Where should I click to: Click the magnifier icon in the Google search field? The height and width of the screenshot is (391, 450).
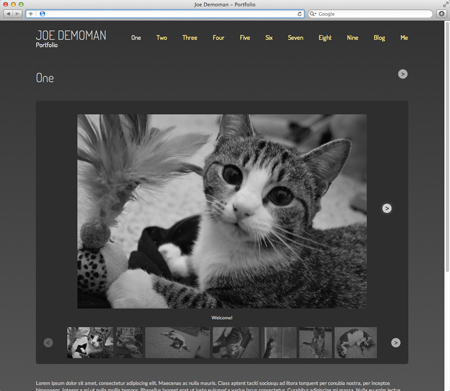pos(312,14)
